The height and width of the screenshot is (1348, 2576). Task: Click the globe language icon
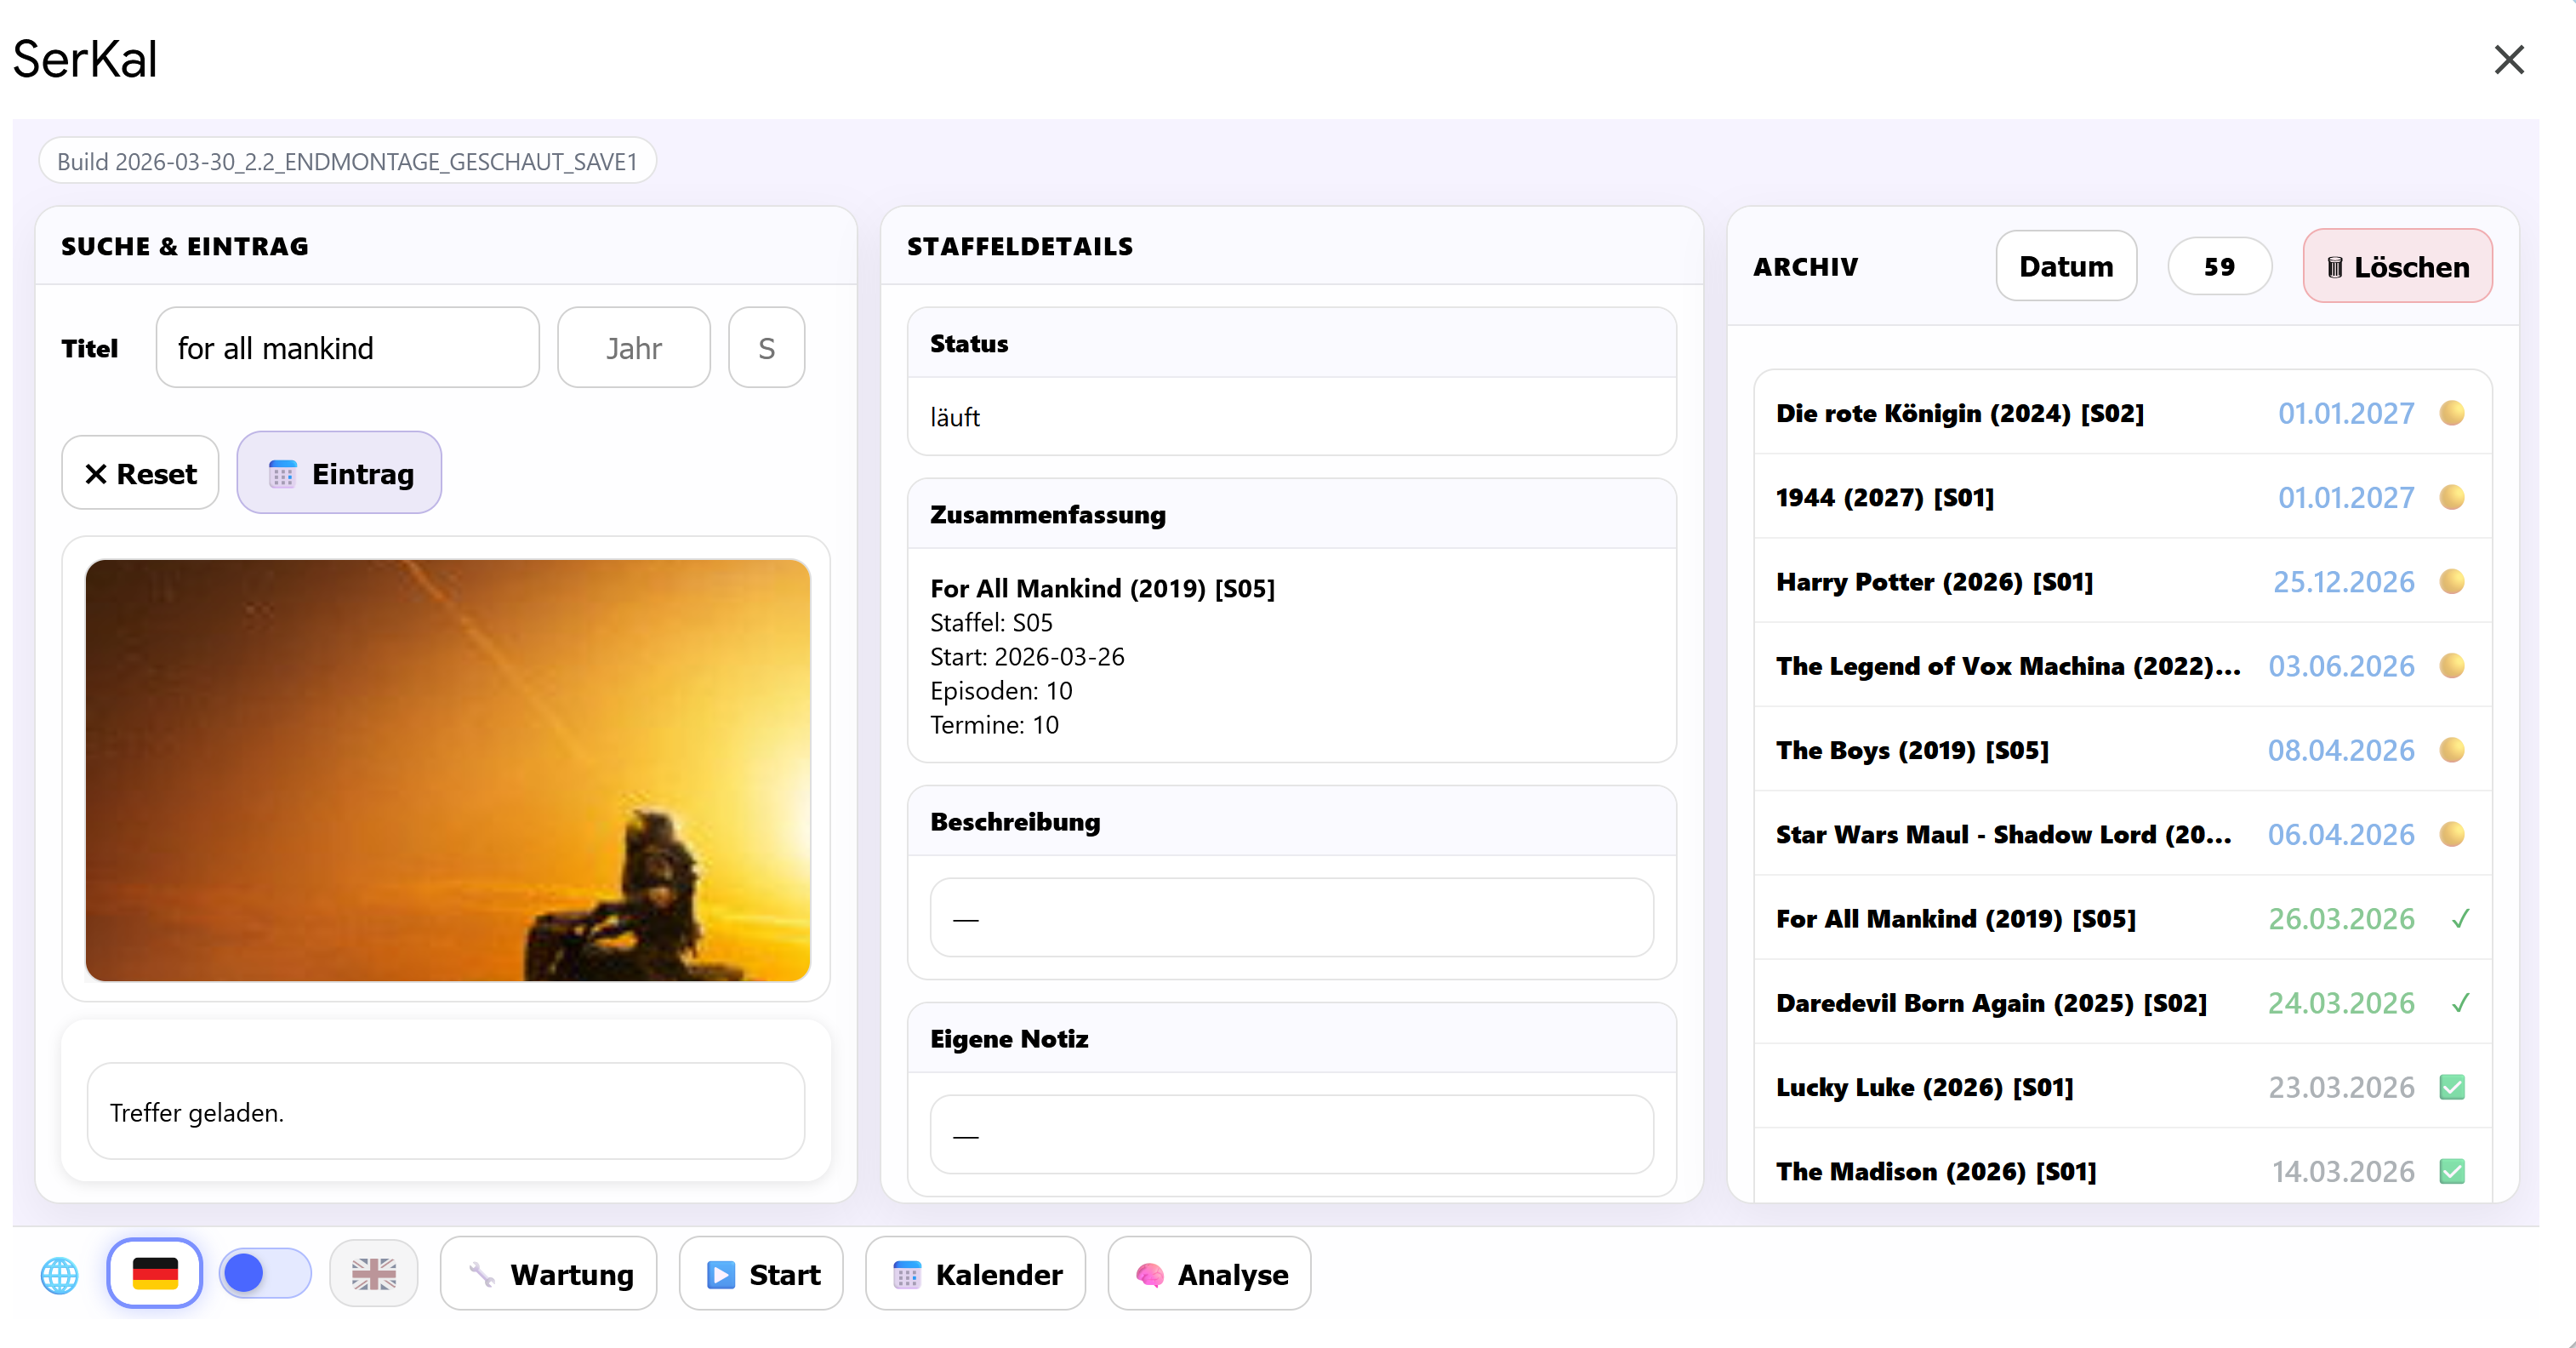click(x=59, y=1274)
